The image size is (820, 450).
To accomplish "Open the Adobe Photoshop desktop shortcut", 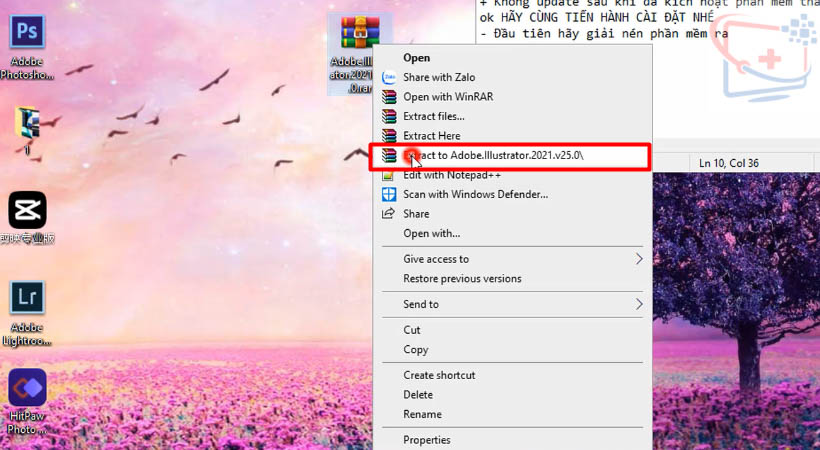I will tap(27, 47).
